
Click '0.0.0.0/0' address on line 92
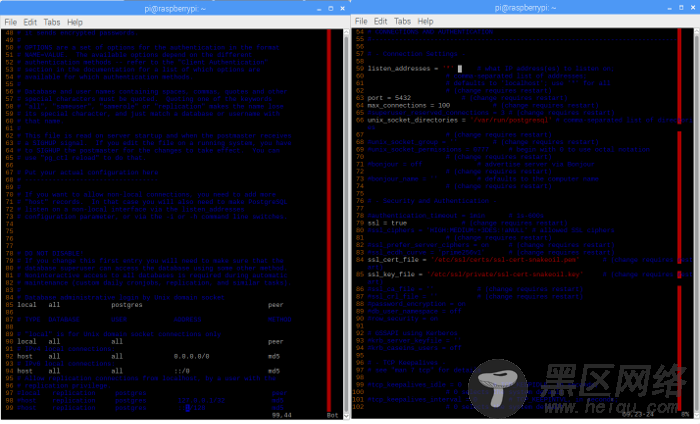point(192,356)
